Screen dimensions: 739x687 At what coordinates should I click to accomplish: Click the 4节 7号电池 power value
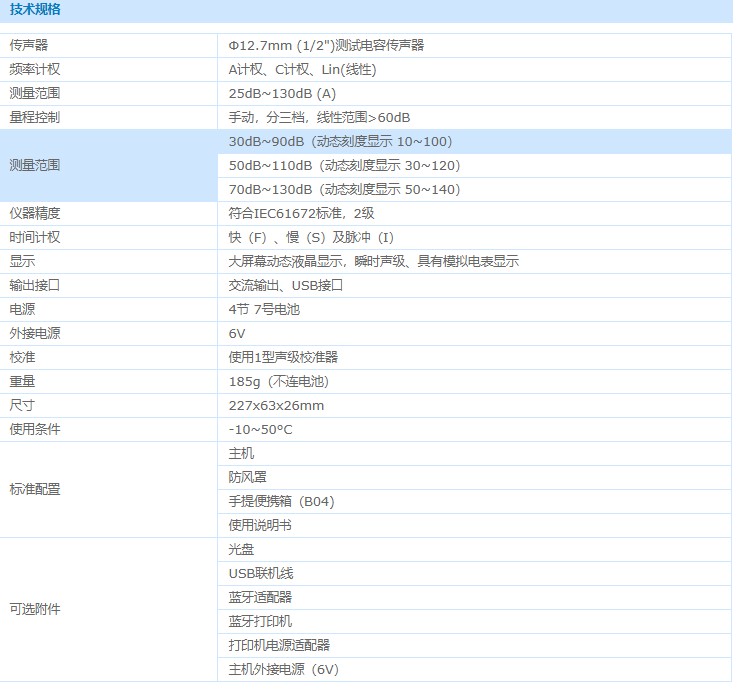[x=264, y=309]
